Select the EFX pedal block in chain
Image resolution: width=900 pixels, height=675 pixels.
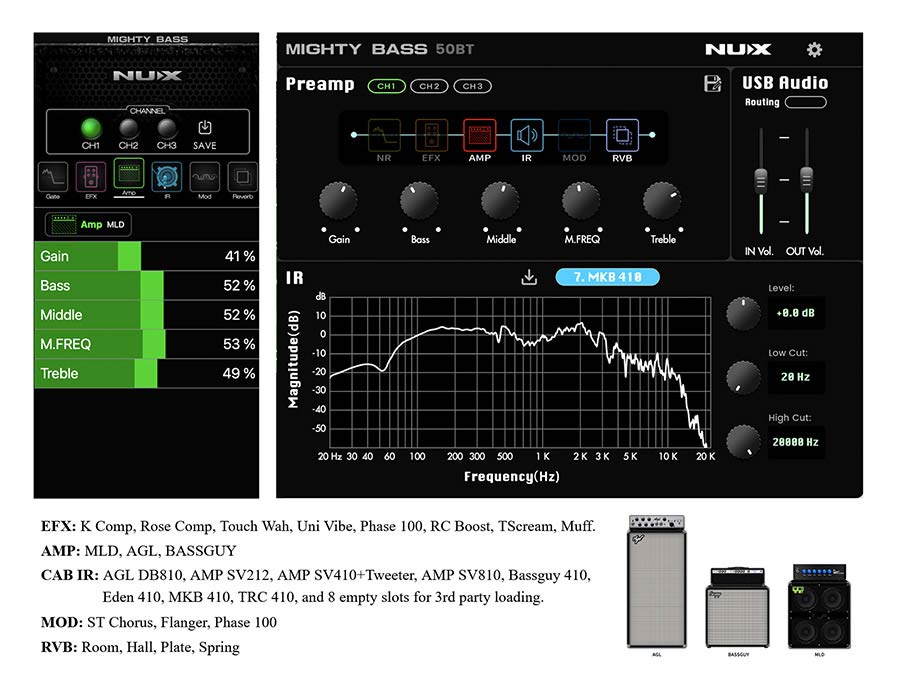point(431,135)
